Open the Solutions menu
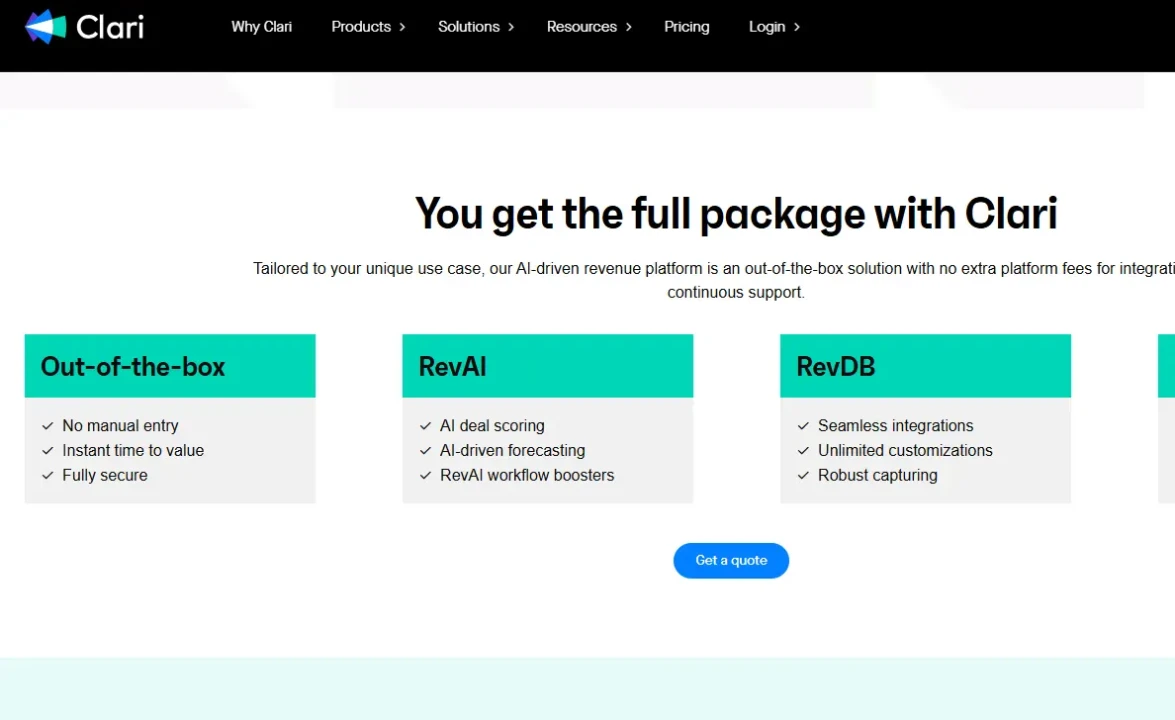1175x720 pixels. pos(468,27)
